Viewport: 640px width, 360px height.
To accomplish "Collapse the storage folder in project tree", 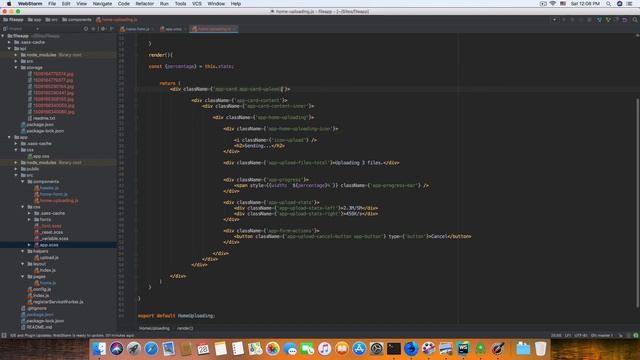I will (16, 67).
